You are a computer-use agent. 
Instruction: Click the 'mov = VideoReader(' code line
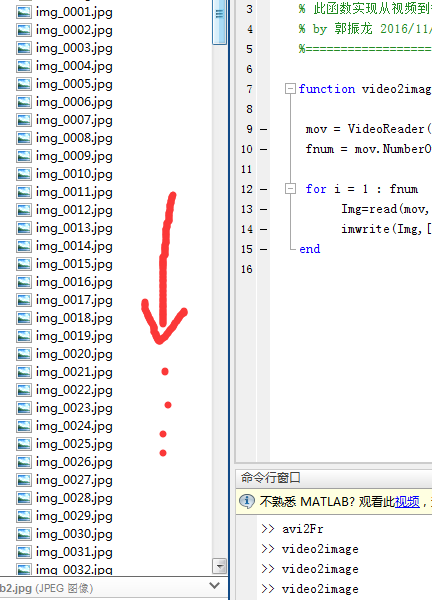[x=368, y=129]
